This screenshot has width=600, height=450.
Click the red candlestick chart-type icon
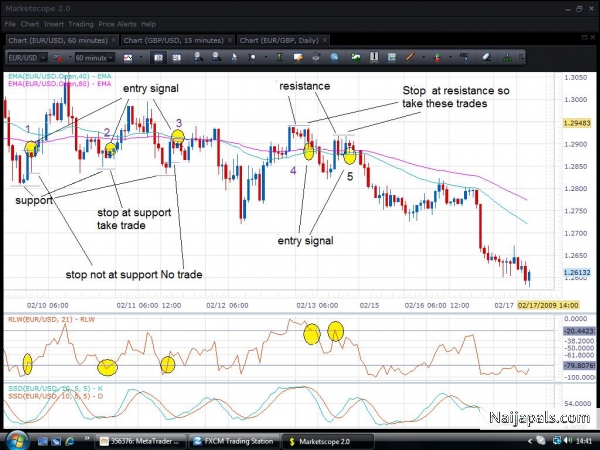coord(57,58)
